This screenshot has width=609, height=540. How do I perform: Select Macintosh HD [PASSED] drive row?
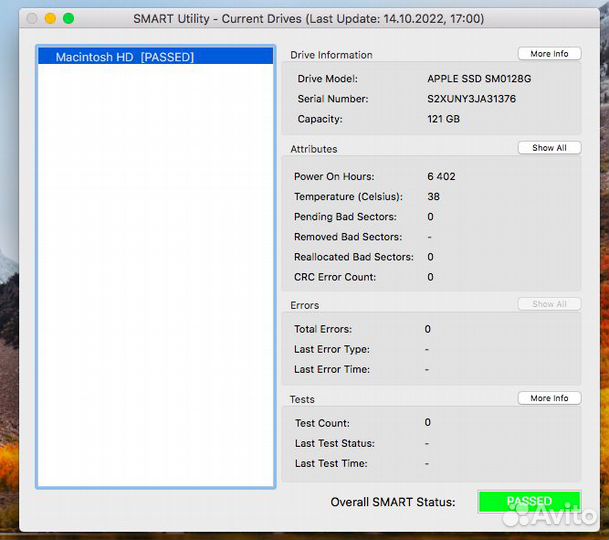coord(155,57)
